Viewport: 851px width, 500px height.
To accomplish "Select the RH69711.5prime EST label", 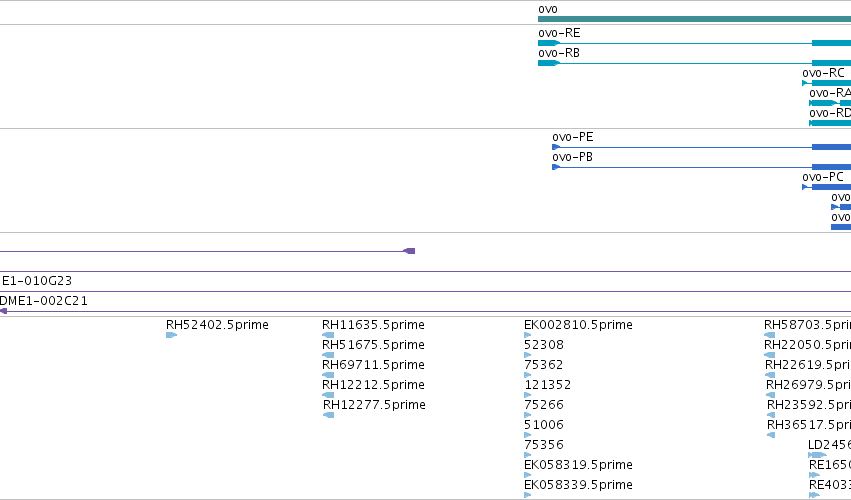I will (x=373, y=365).
